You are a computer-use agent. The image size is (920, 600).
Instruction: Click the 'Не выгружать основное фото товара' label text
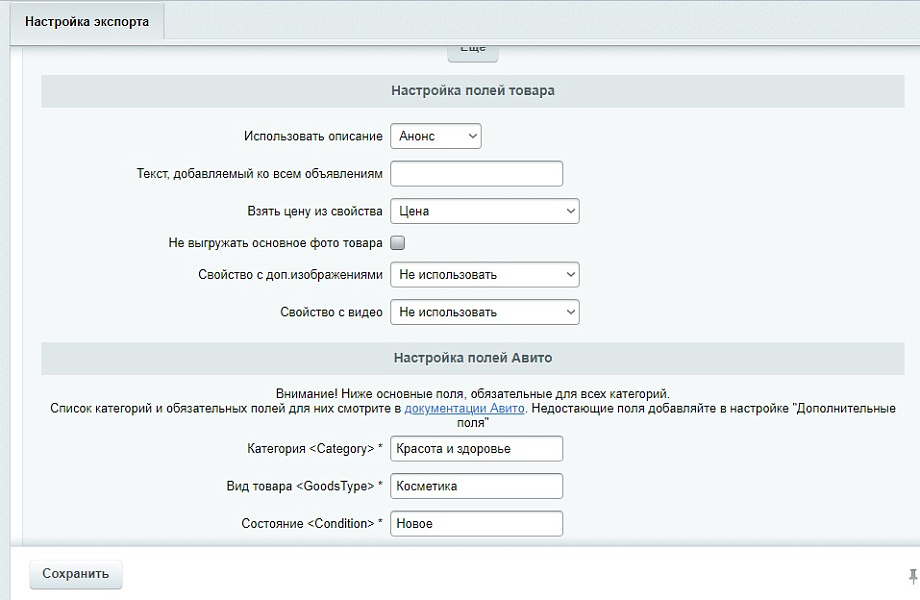click(x=276, y=243)
